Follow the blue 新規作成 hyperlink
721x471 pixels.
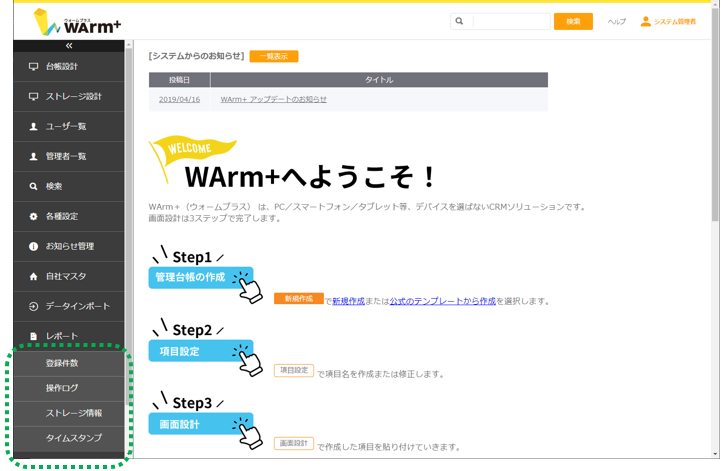coord(349,301)
